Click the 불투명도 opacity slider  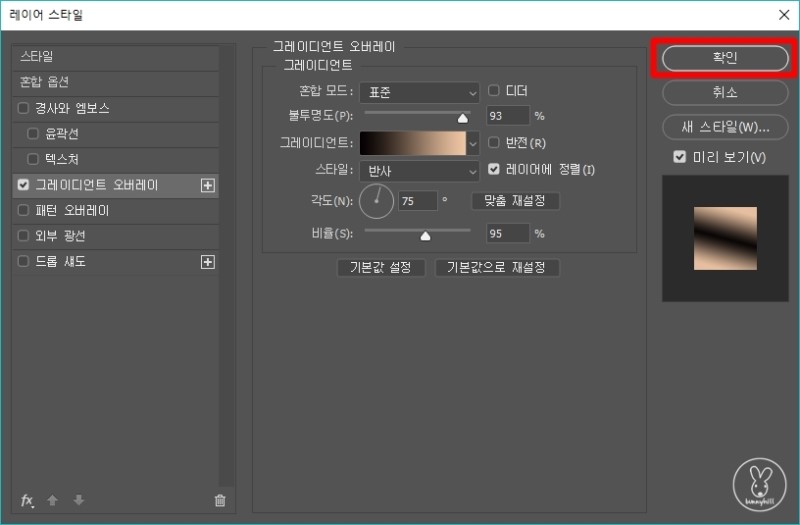(x=417, y=117)
